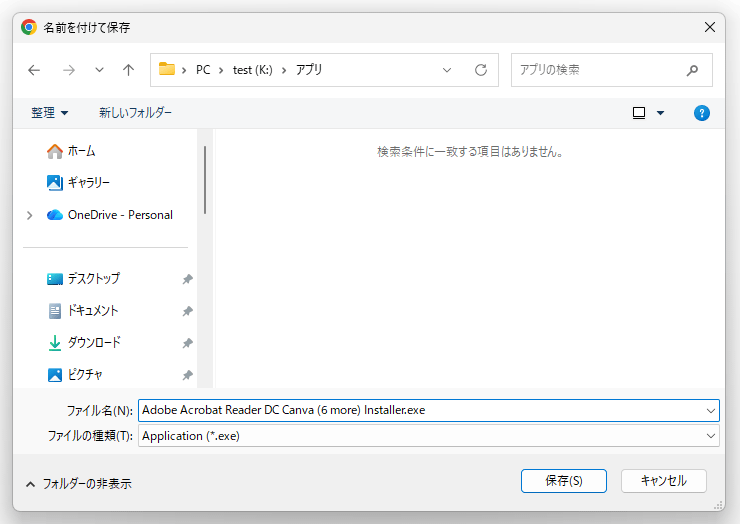Unpin Desktop using its pin icon
740x524 pixels.
click(x=187, y=279)
